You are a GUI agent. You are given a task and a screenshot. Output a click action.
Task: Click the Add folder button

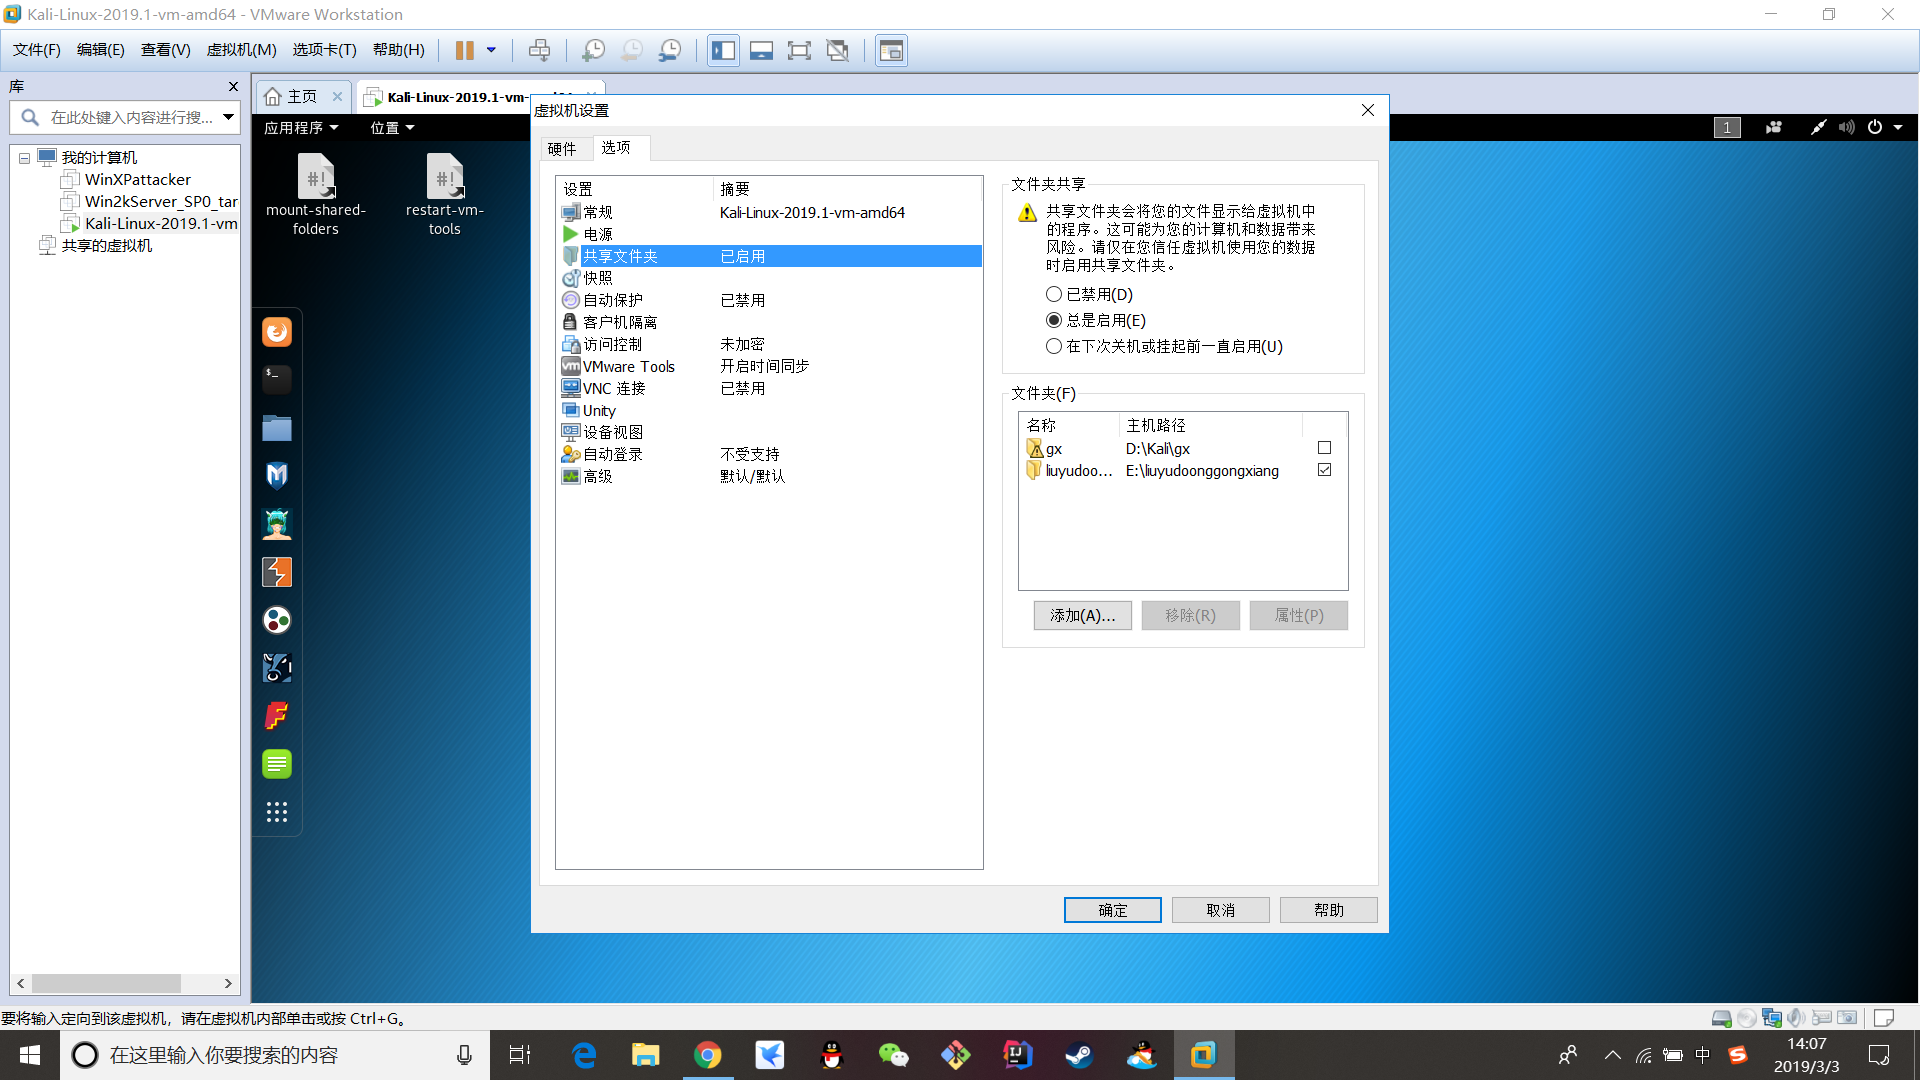tap(1082, 615)
